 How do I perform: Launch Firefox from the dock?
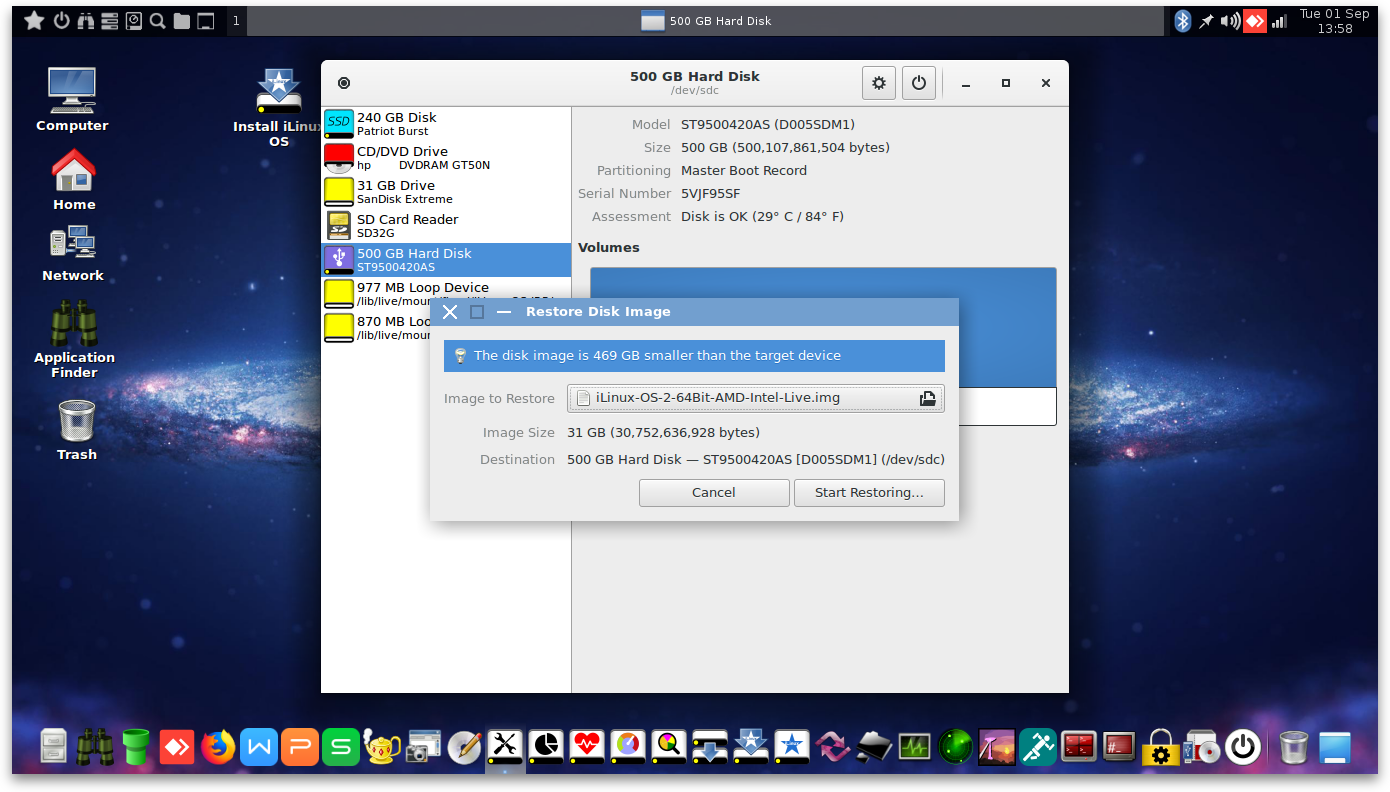click(218, 746)
